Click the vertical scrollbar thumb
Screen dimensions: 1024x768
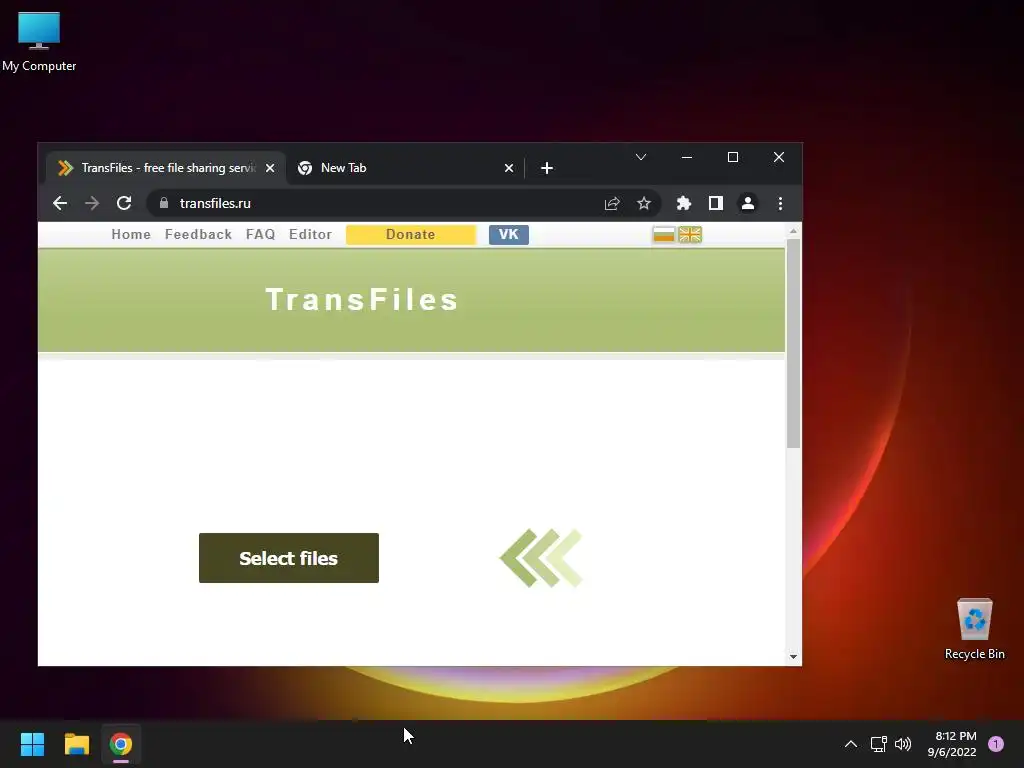pos(793,344)
